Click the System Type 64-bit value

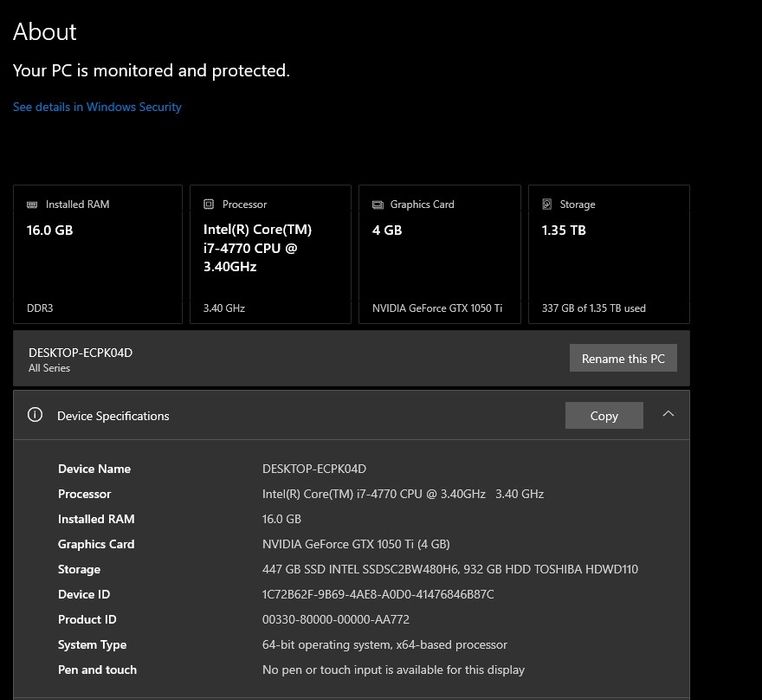[384, 645]
